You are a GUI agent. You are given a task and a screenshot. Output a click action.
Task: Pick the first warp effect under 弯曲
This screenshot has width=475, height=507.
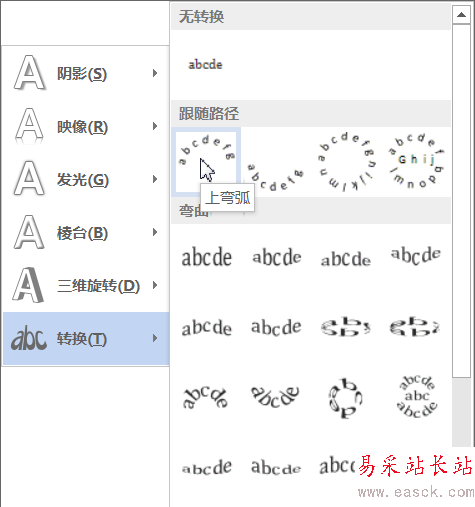point(206,258)
